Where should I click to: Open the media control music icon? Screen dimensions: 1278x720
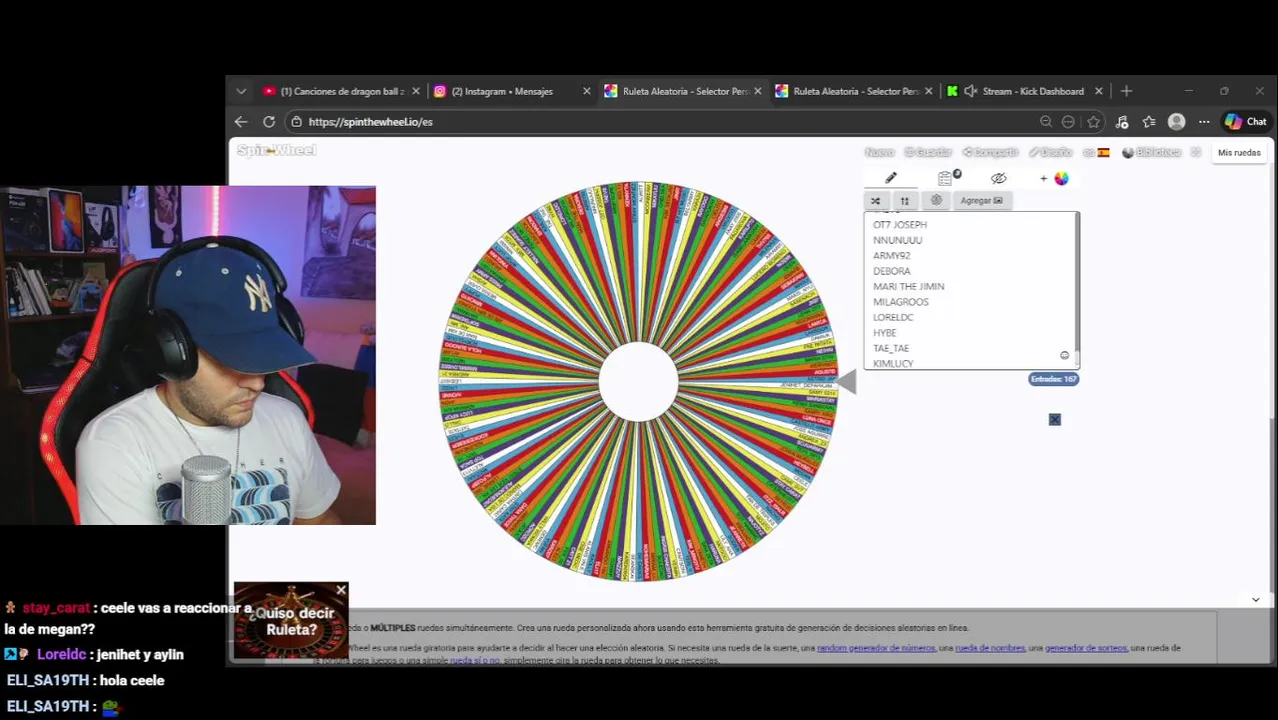point(1122,121)
